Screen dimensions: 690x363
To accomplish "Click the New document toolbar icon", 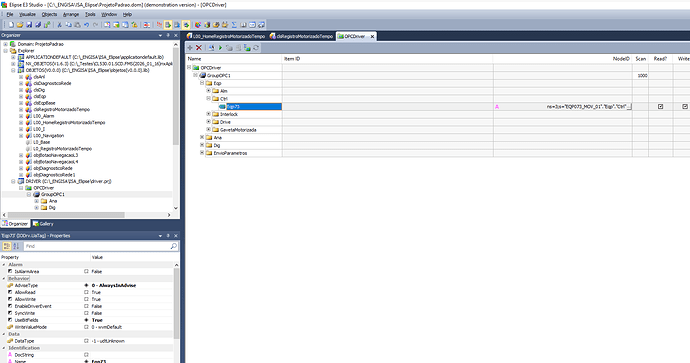I will point(11,25).
